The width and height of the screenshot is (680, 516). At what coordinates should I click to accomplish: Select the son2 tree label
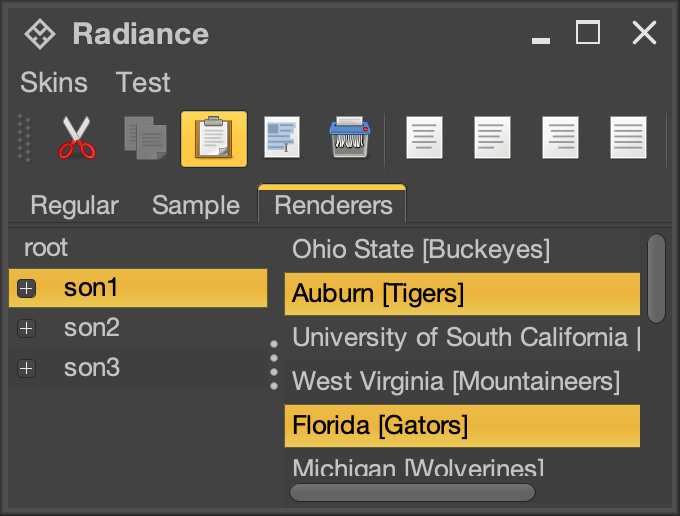pos(92,328)
